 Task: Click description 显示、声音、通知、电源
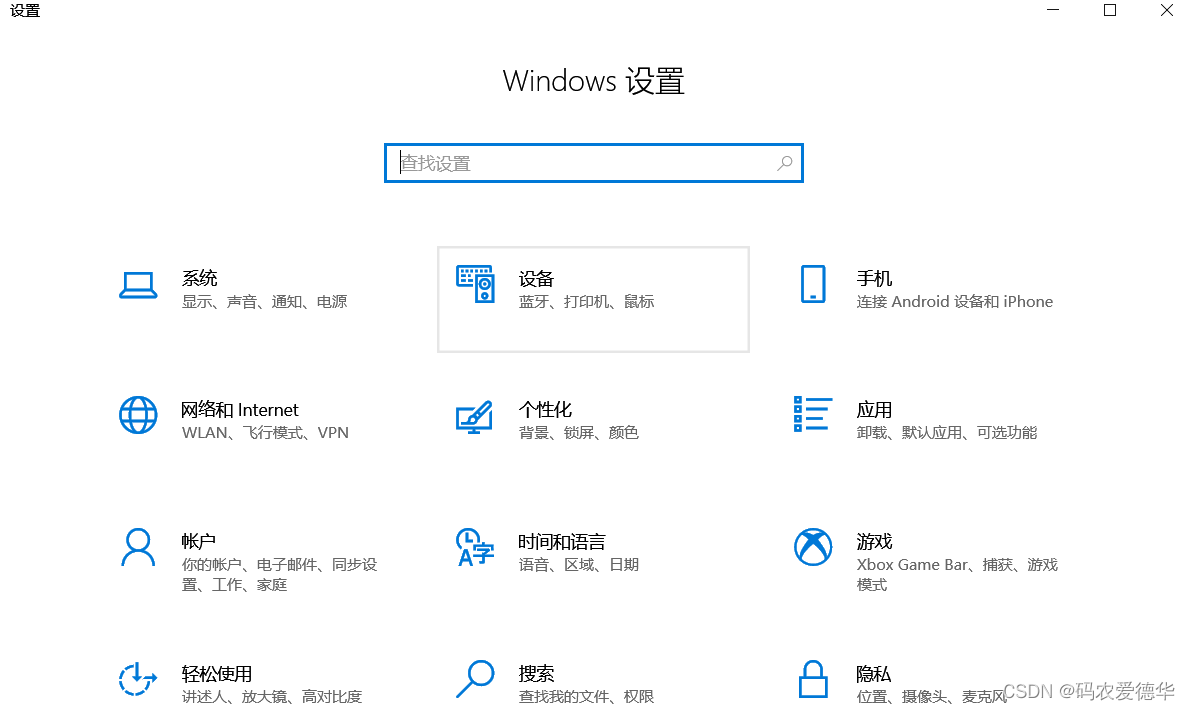[x=264, y=301]
